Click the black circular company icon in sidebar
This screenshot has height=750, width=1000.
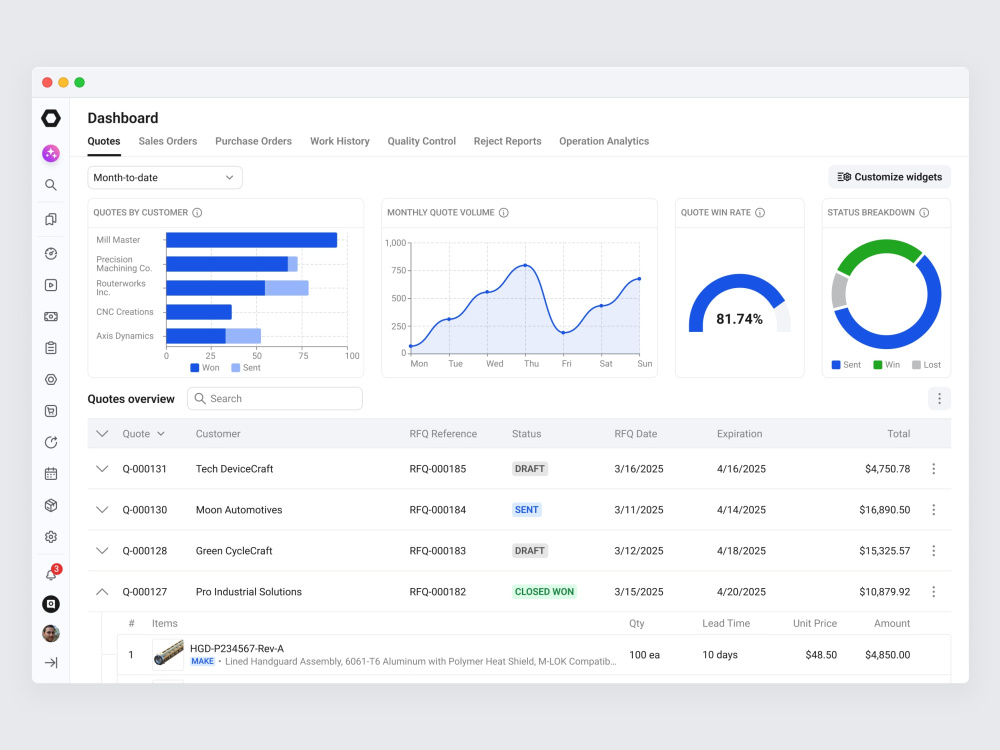[51, 604]
